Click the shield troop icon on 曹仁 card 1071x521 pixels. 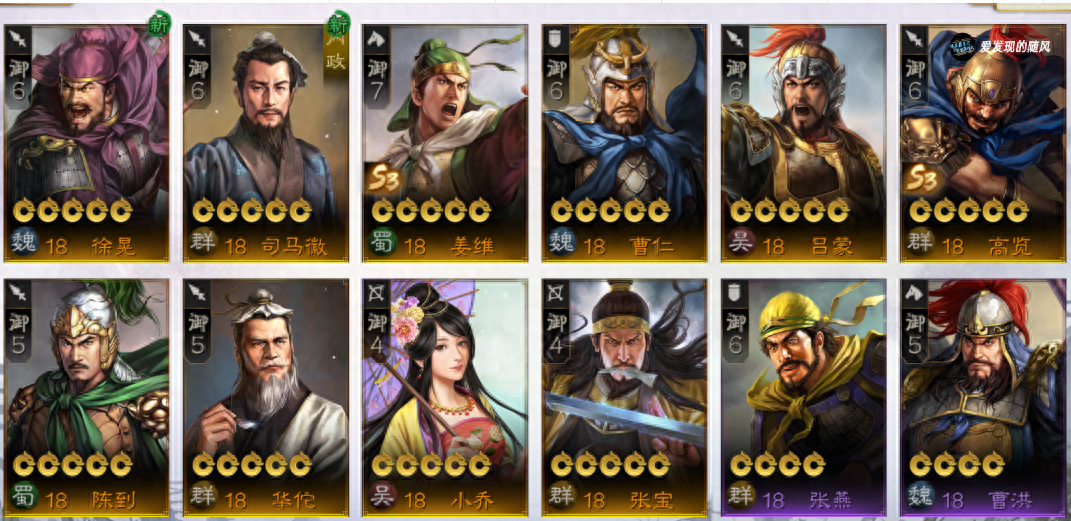(x=555, y=38)
